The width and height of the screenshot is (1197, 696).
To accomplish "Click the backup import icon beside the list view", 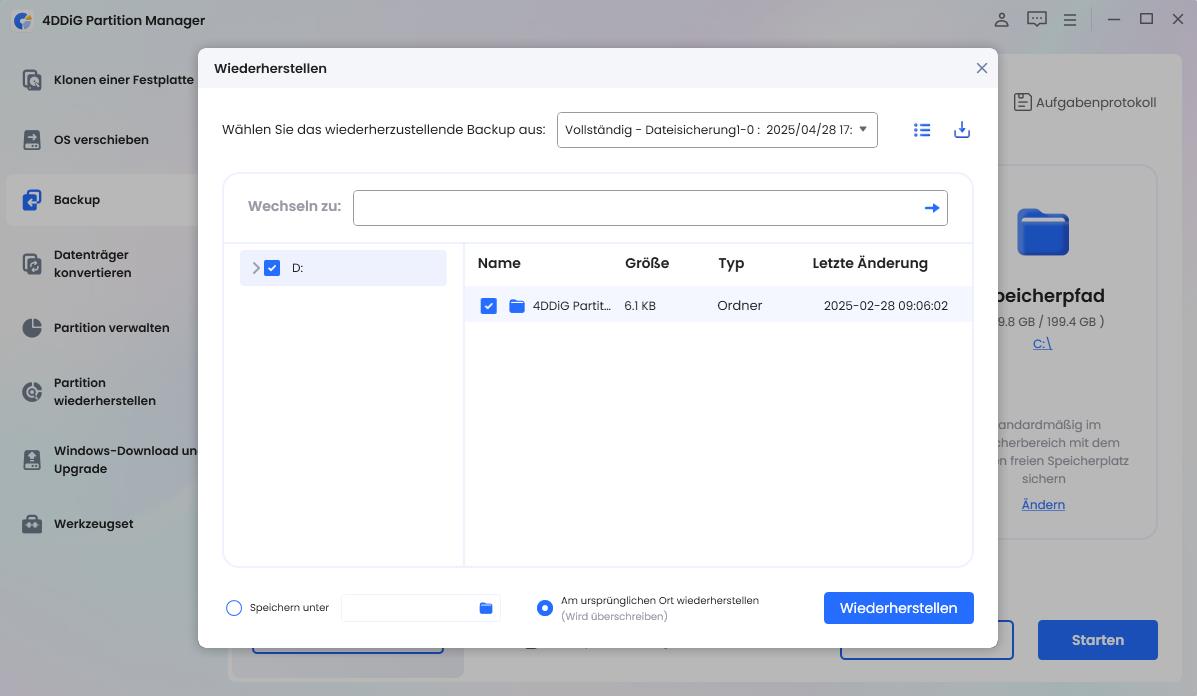I will (x=961, y=129).
